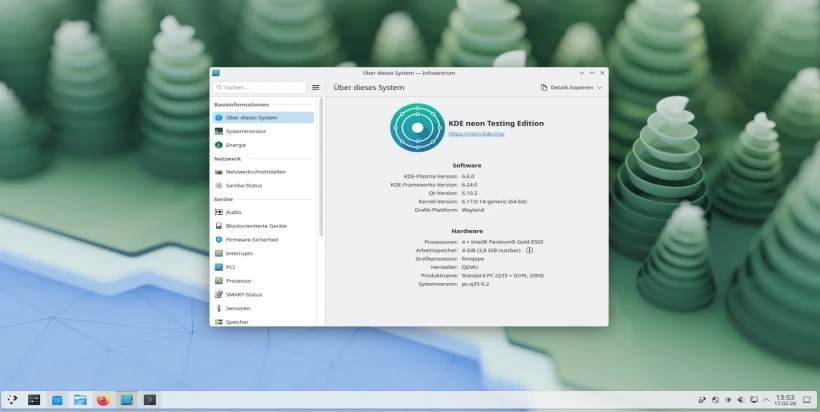
Task: Select the Über dieses System info icon
Action: pos(219,118)
